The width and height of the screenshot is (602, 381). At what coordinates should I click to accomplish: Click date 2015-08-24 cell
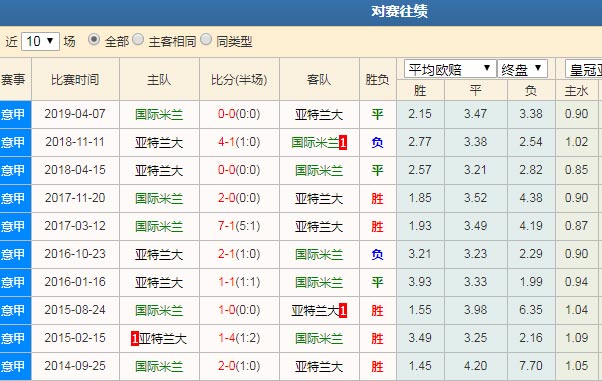pos(75,310)
